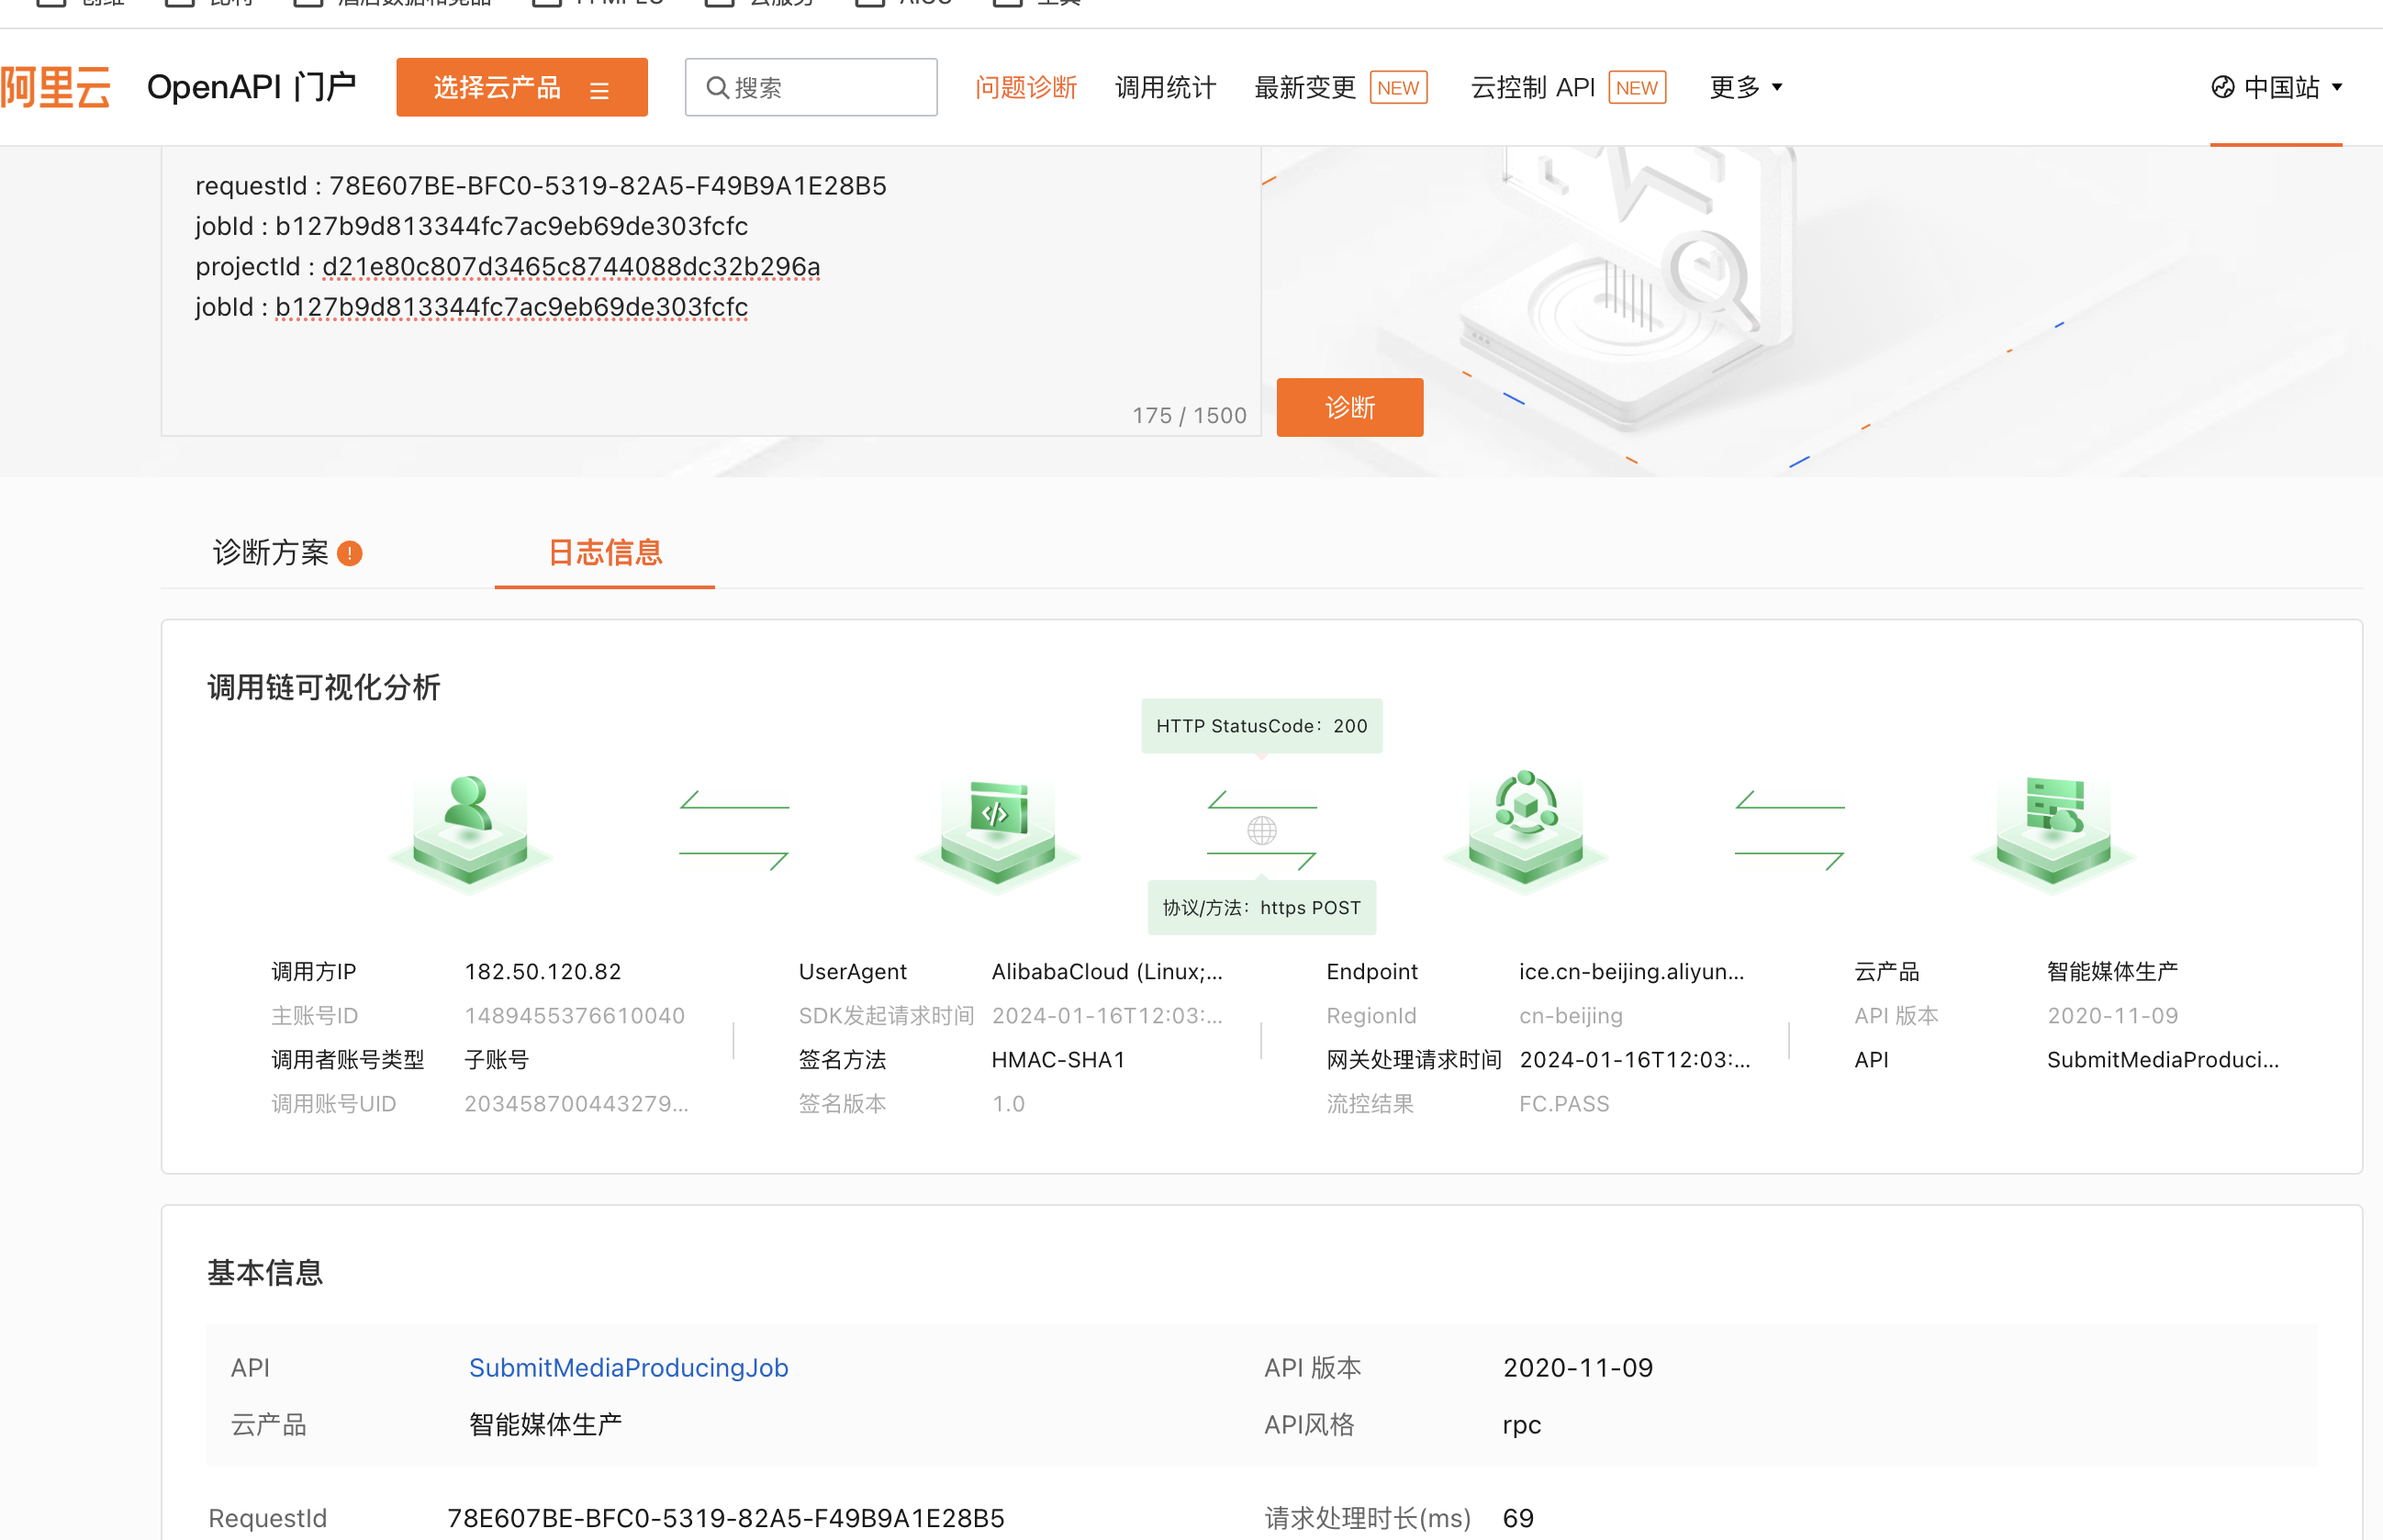Viewport: 2383px width, 1540px height.
Task: Click the HTTP StatusCode: 200 label
Action: click(1262, 726)
